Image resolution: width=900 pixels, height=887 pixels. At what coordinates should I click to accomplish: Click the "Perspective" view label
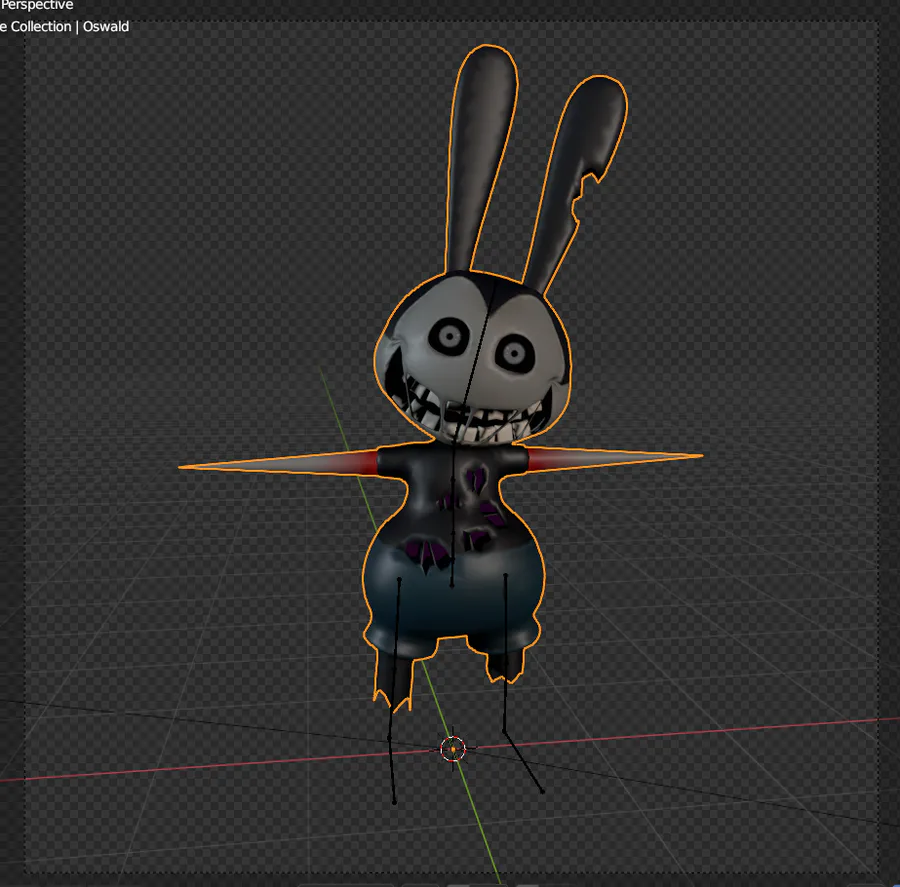point(37,5)
